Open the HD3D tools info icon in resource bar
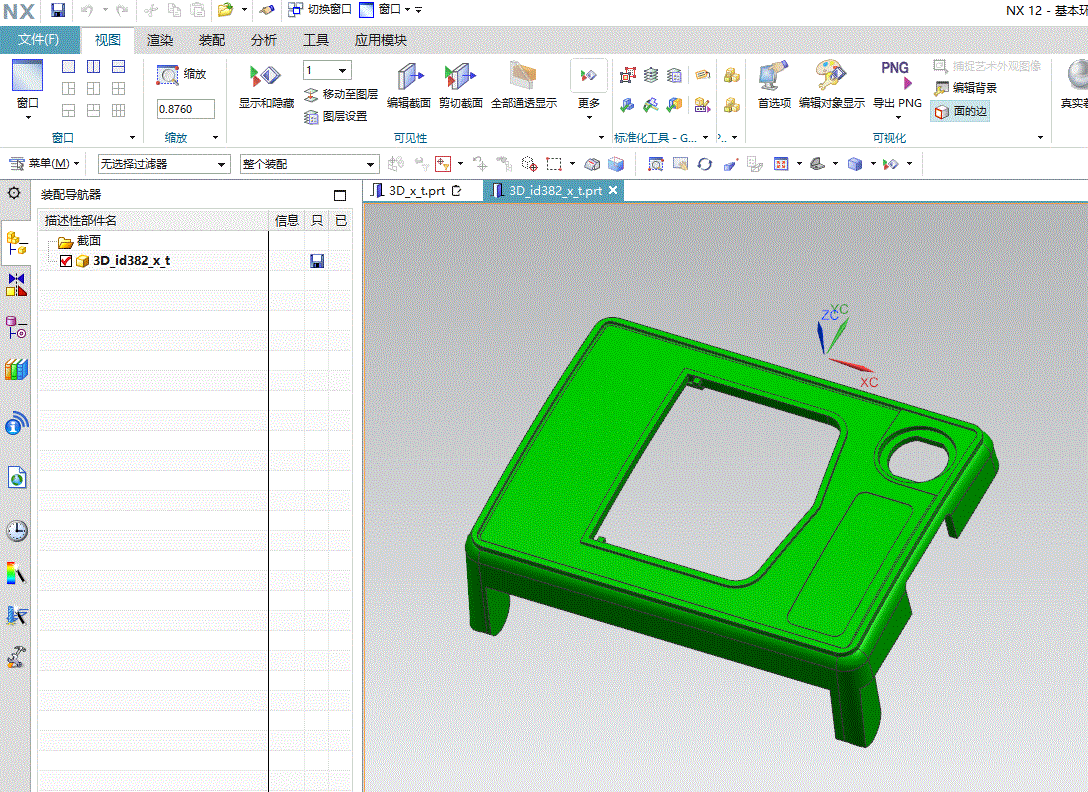Viewport: 1088px width, 792px height. (17, 423)
